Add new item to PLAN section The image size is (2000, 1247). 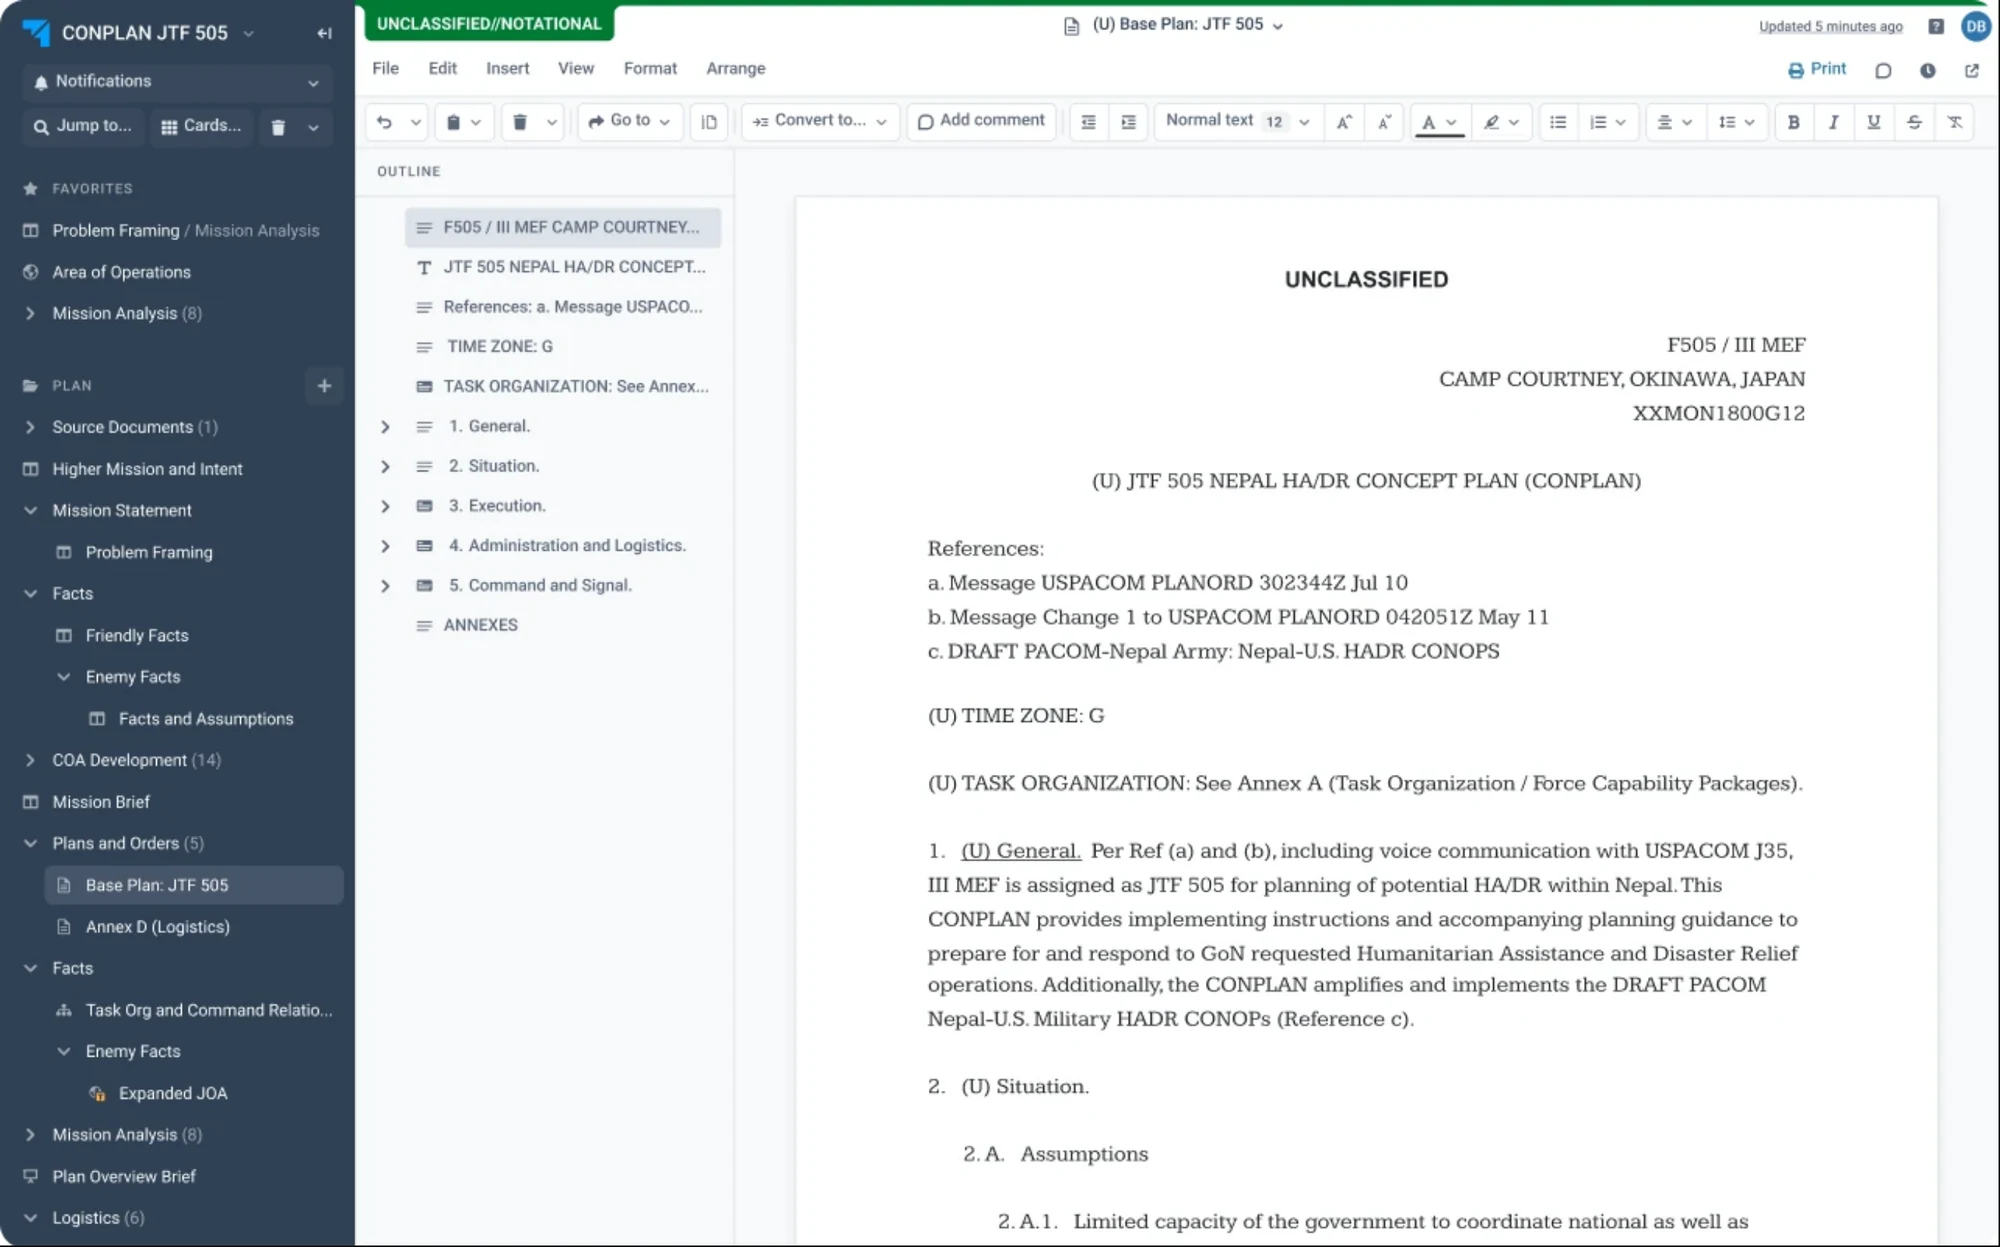(324, 385)
